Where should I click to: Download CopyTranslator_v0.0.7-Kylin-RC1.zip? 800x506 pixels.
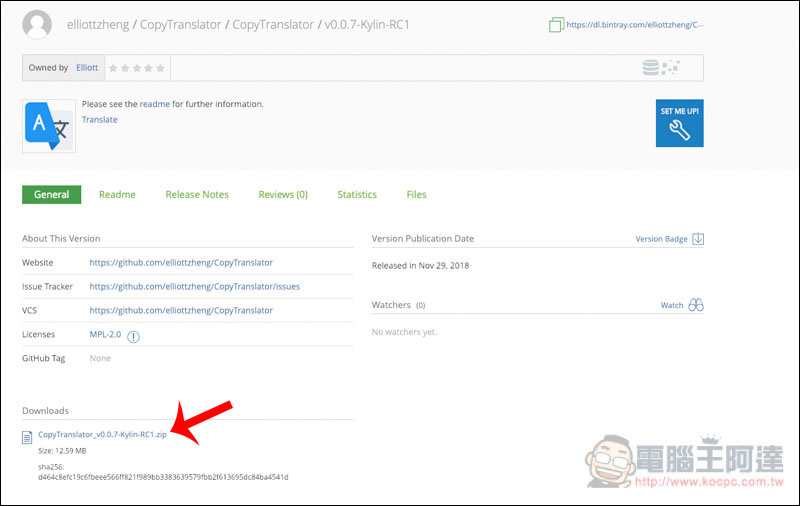point(102,435)
